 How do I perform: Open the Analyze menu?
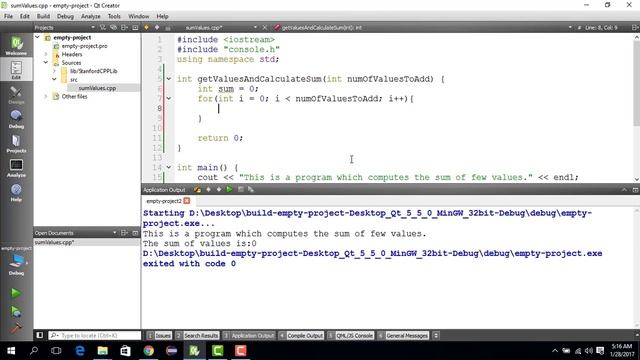click(91, 16)
